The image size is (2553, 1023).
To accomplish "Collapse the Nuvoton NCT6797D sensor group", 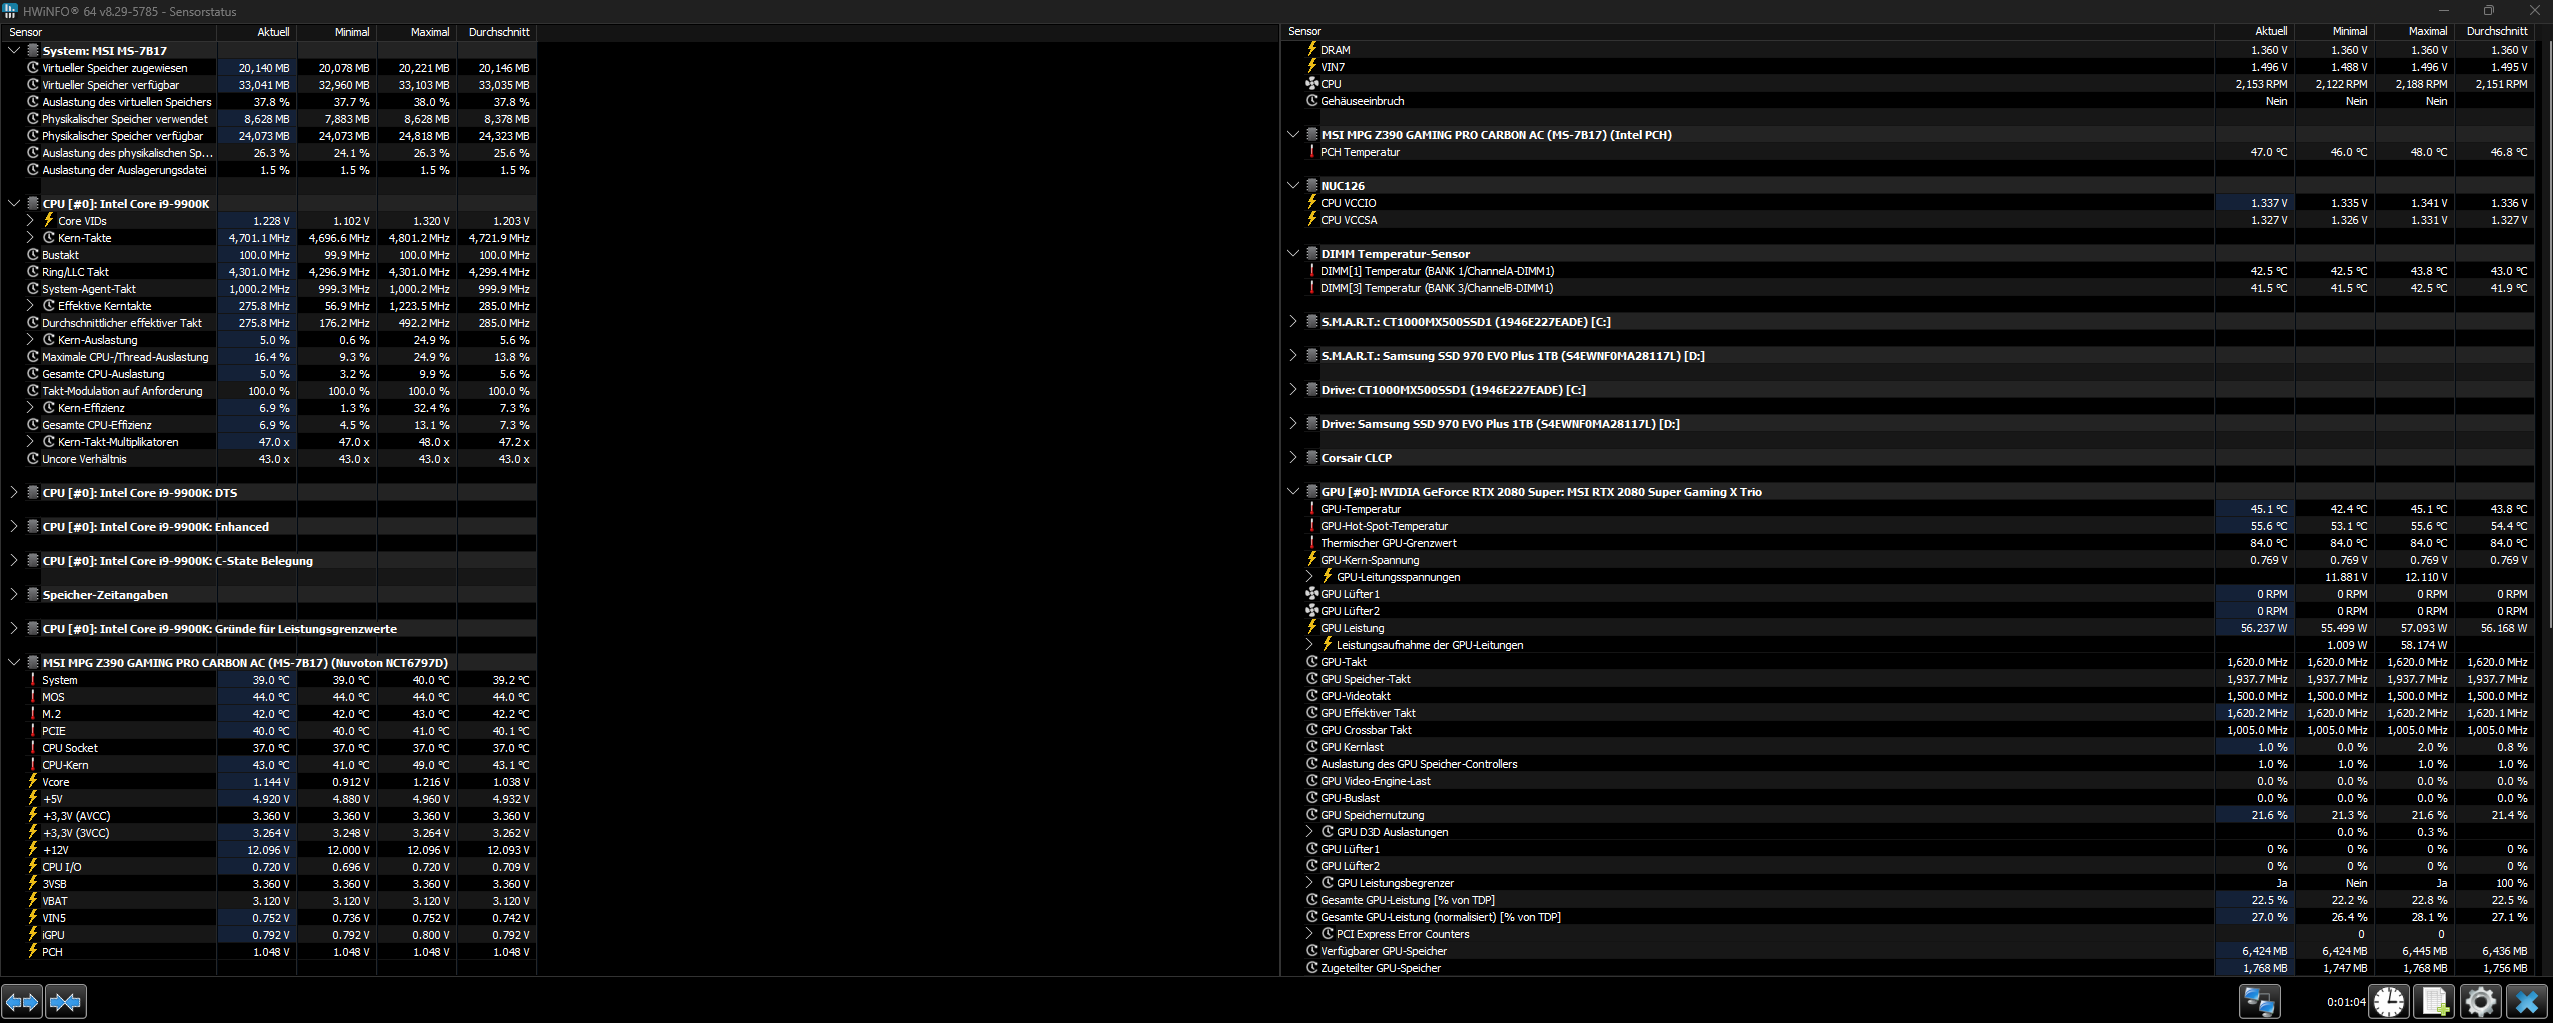I will [x=14, y=663].
